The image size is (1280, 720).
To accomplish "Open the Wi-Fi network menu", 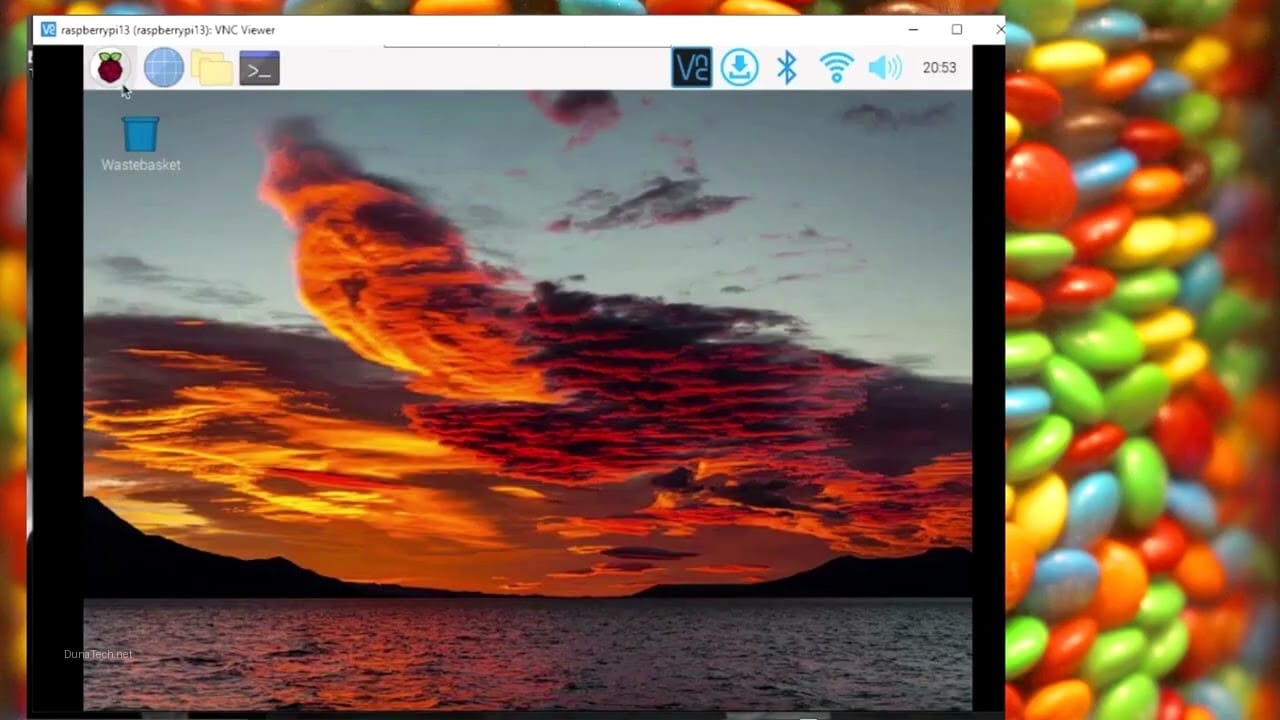I will tap(836, 68).
